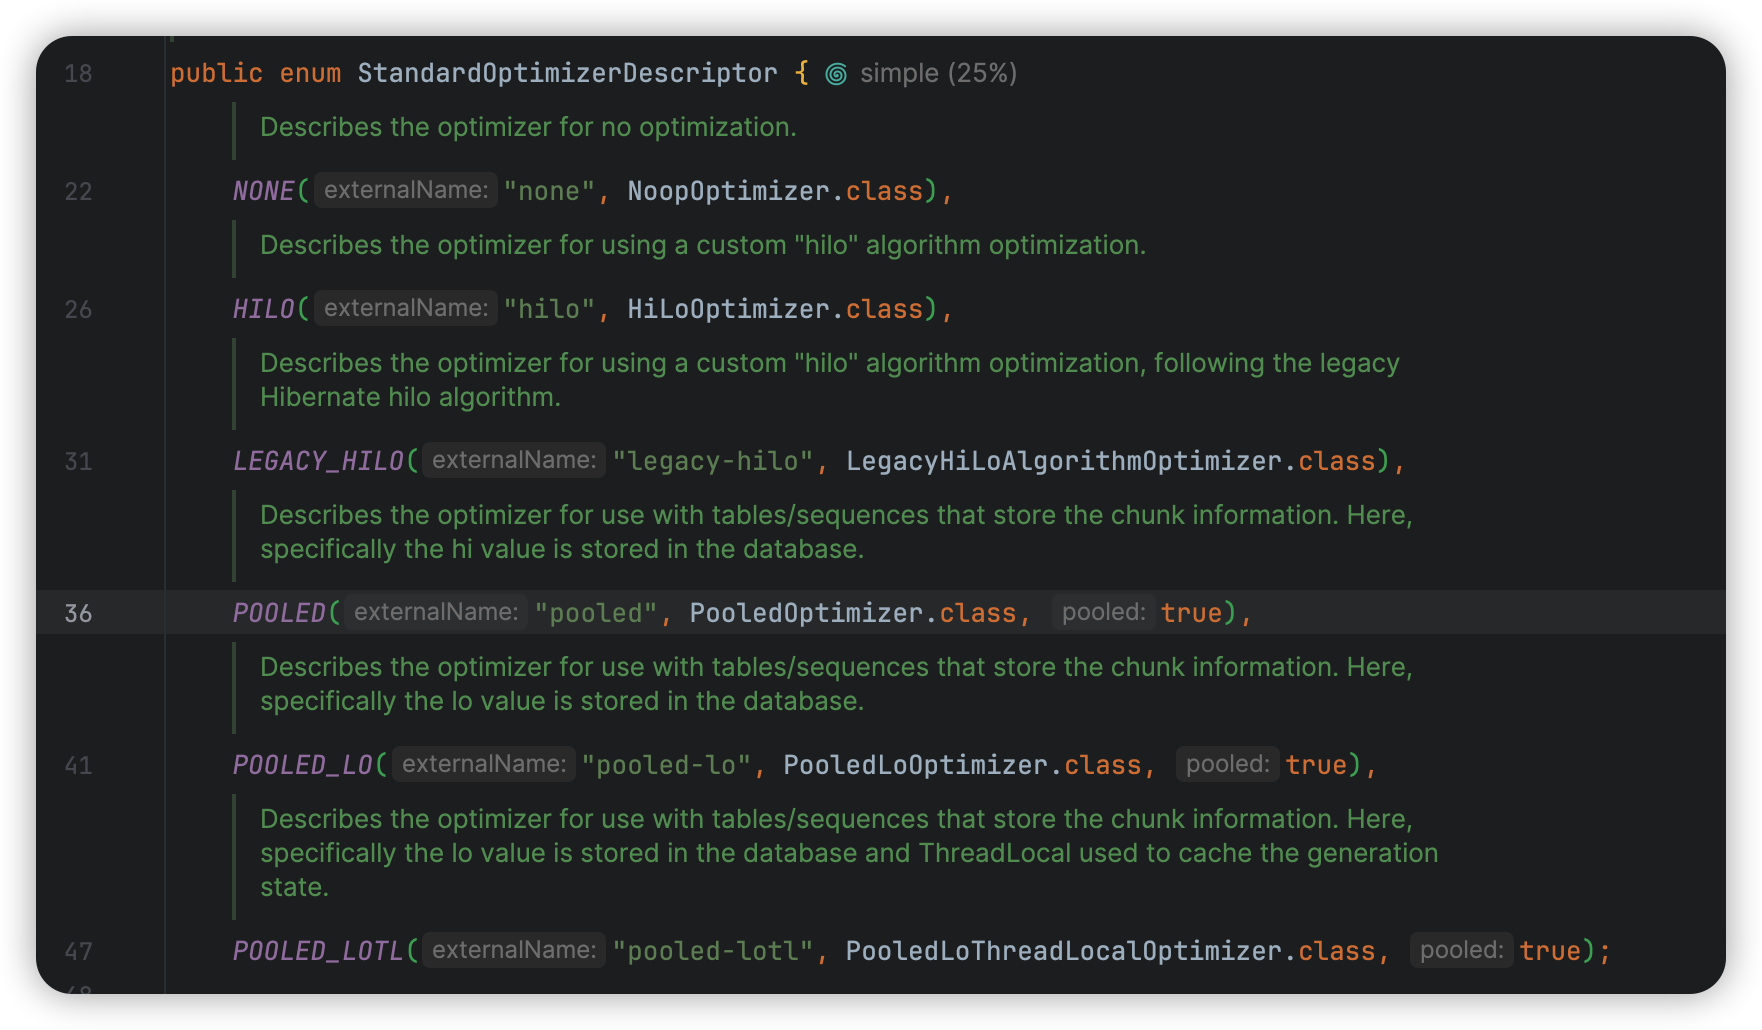The width and height of the screenshot is (1762, 1030).
Task: Click HiLoOptimizer class reference
Action: click(728, 309)
